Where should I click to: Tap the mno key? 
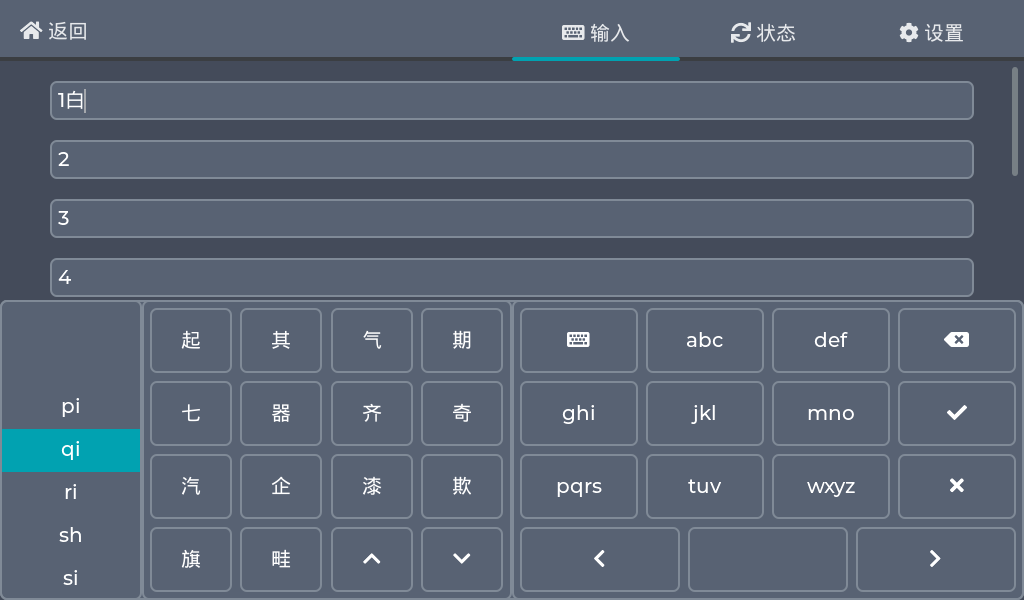[831, 413]
